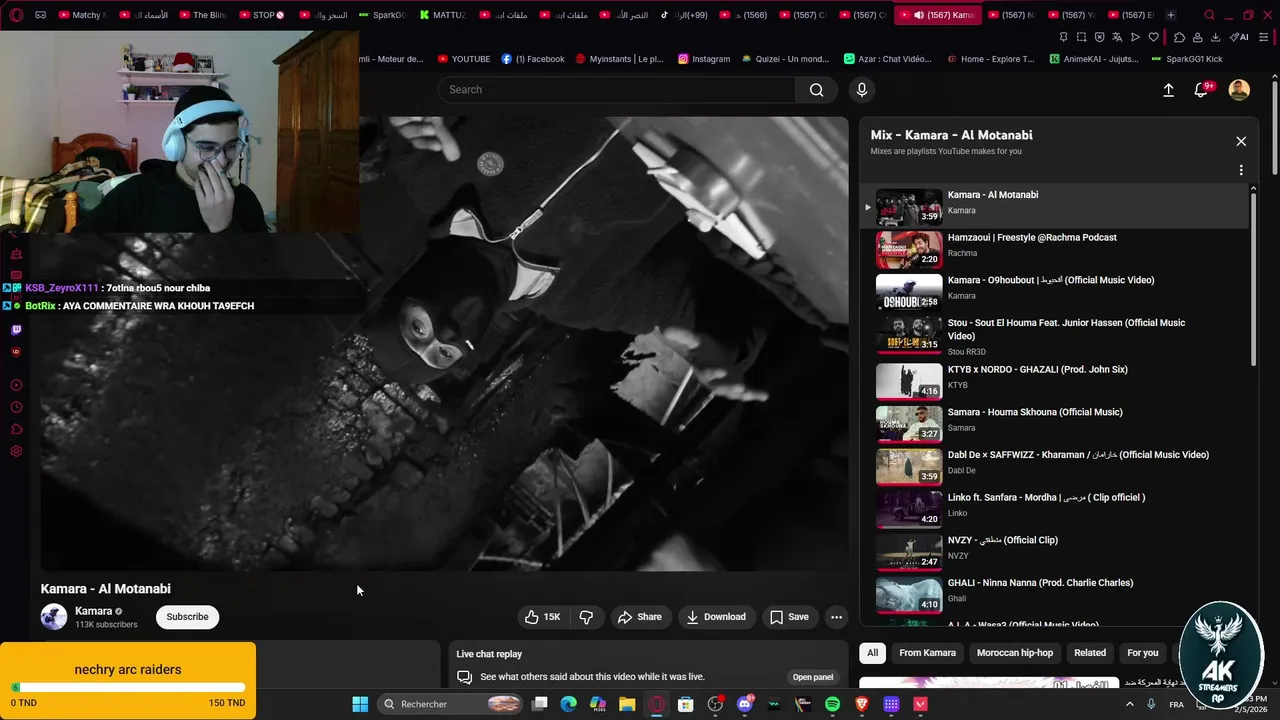
Task: Dislike the video with the thumbs-down icon
Action: (x=587, y=617)
